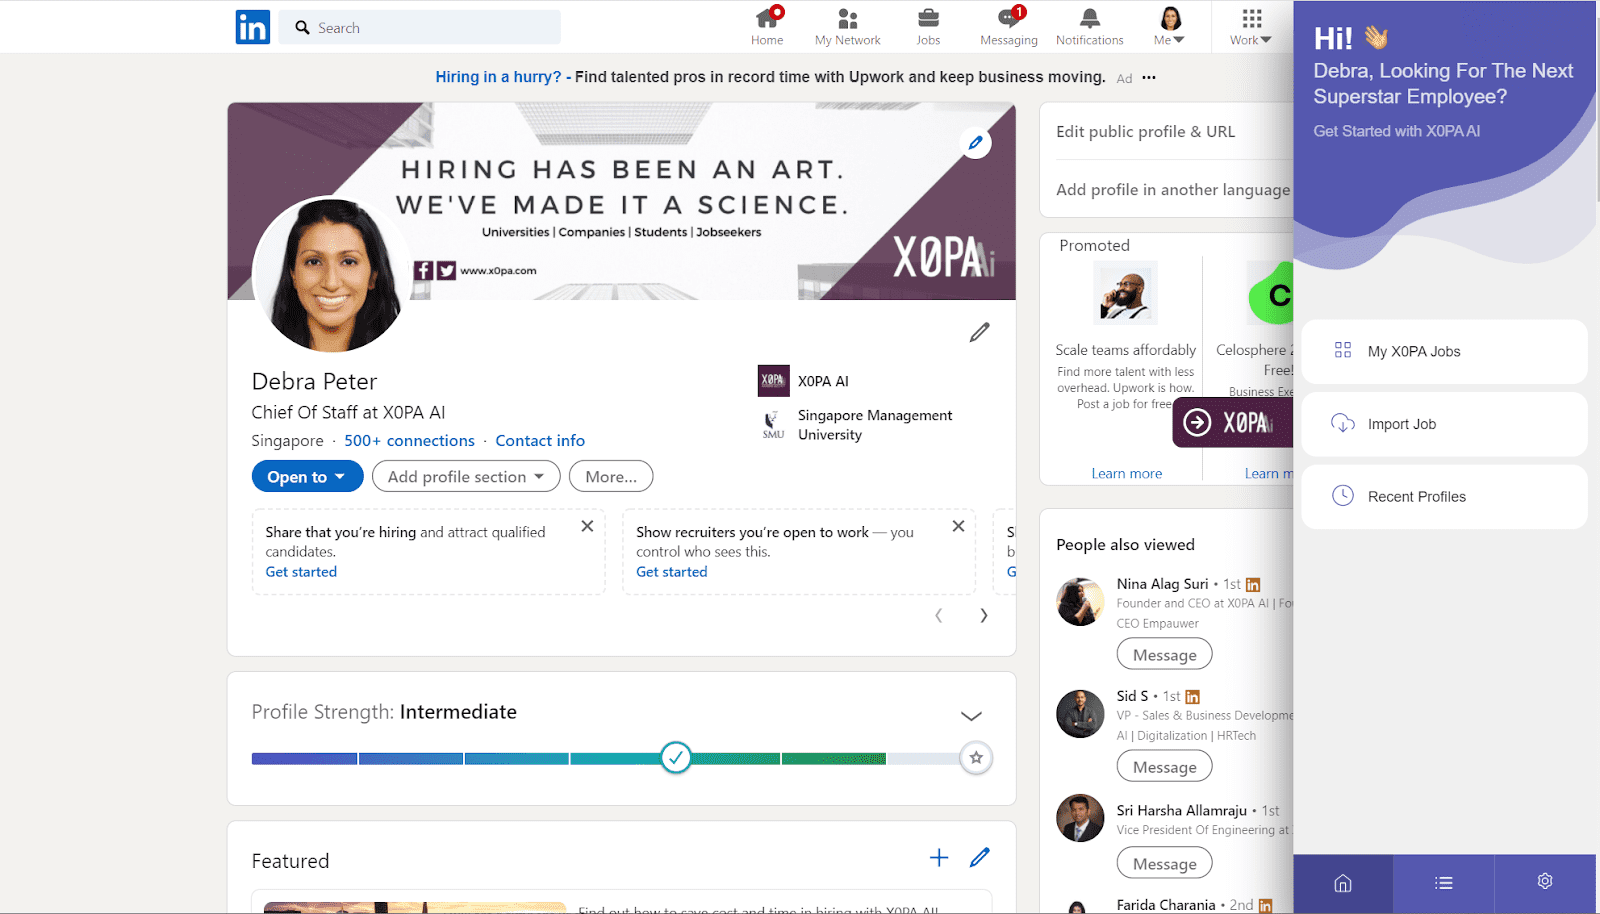Screen dimensions: 1600x914
Task: Edit the Featured section pencil icon
Action: (980, 857)
